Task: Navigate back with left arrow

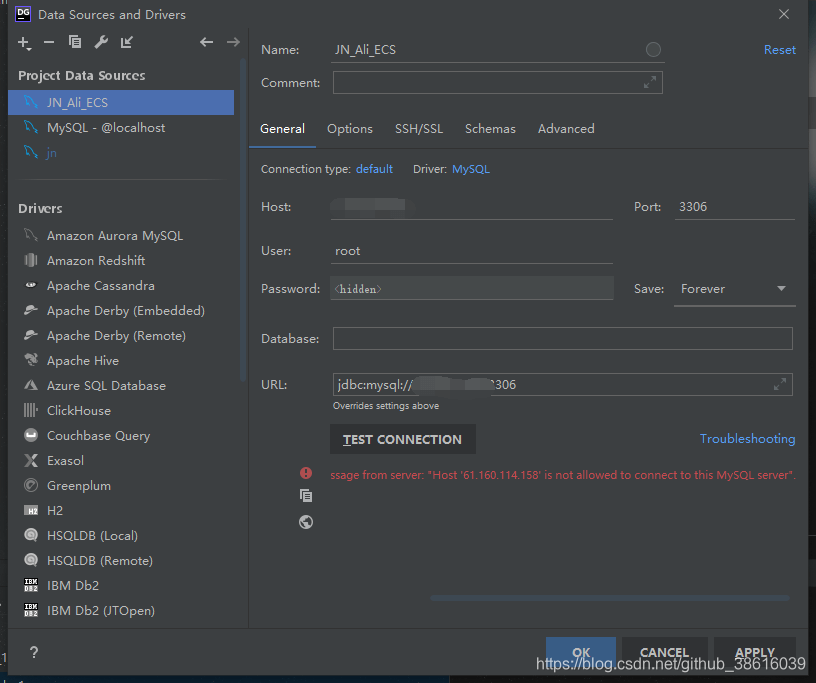Action: point(207,42)
